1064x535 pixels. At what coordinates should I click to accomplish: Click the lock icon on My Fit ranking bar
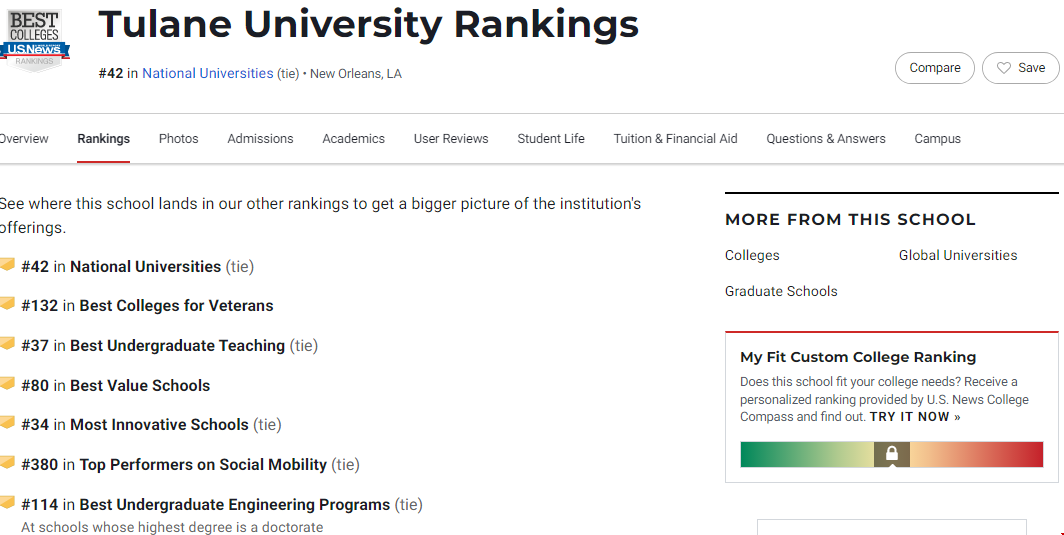(x=892, y=454)
